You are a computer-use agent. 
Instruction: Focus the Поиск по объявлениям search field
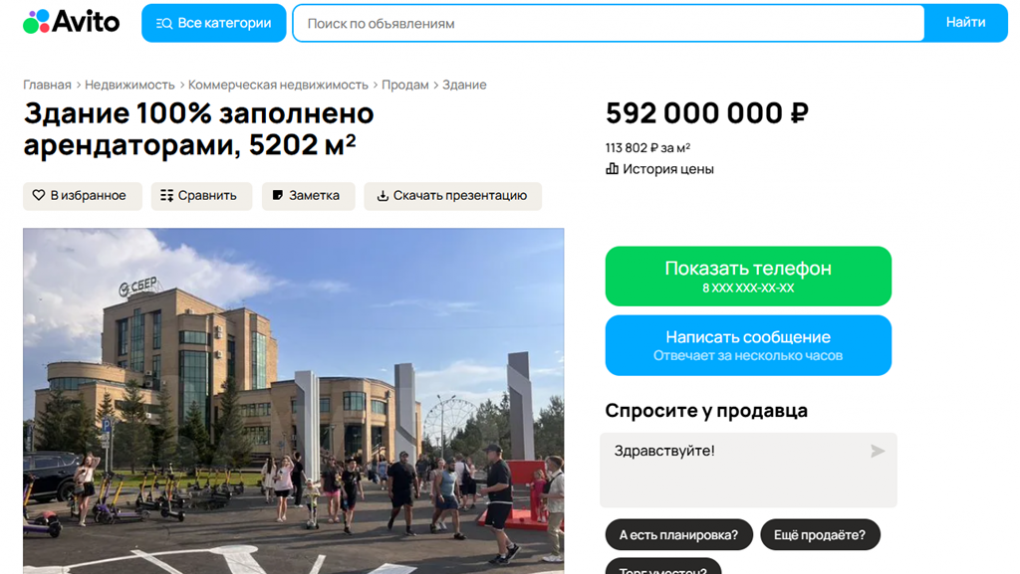point(608,23)
